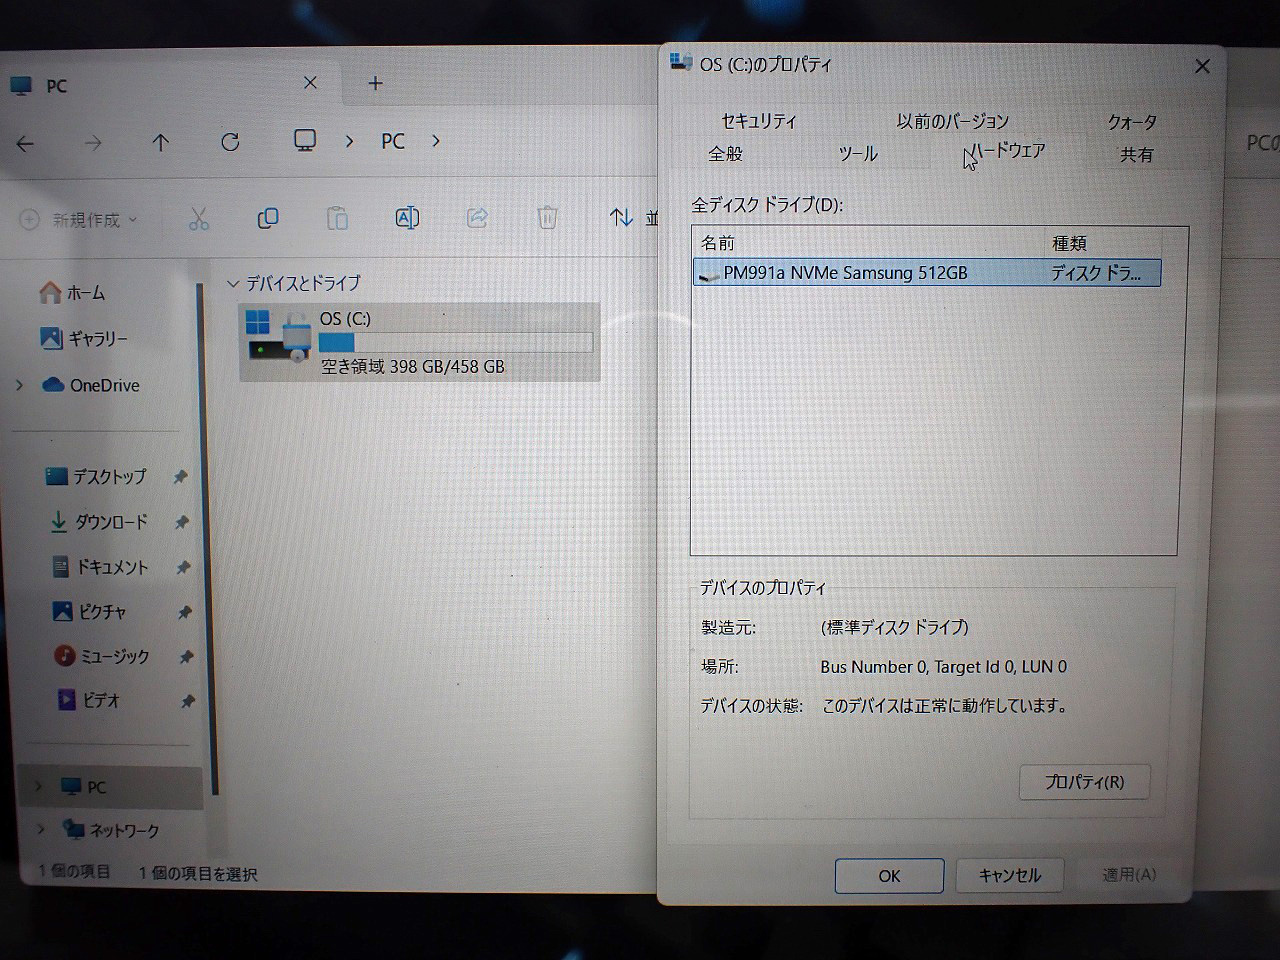Switch to the クォータ tab

(x=1132, y=122)
